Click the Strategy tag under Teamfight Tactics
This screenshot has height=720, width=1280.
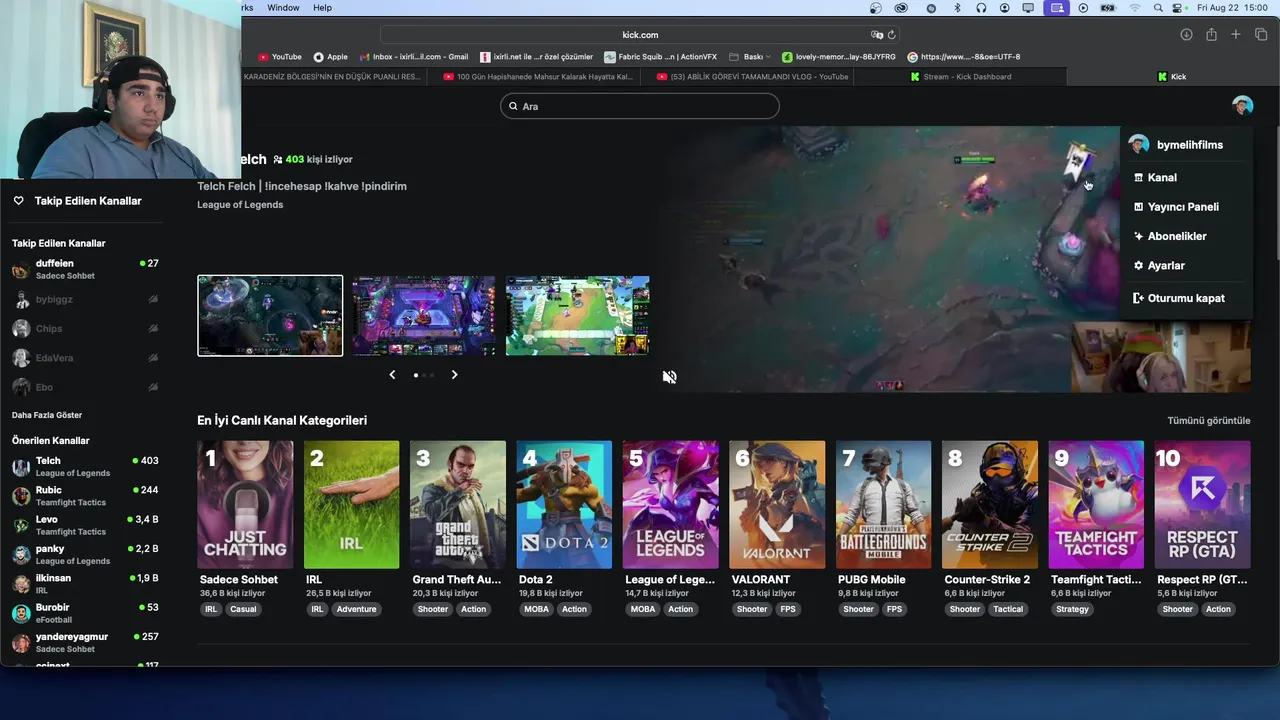point(1072,609)
